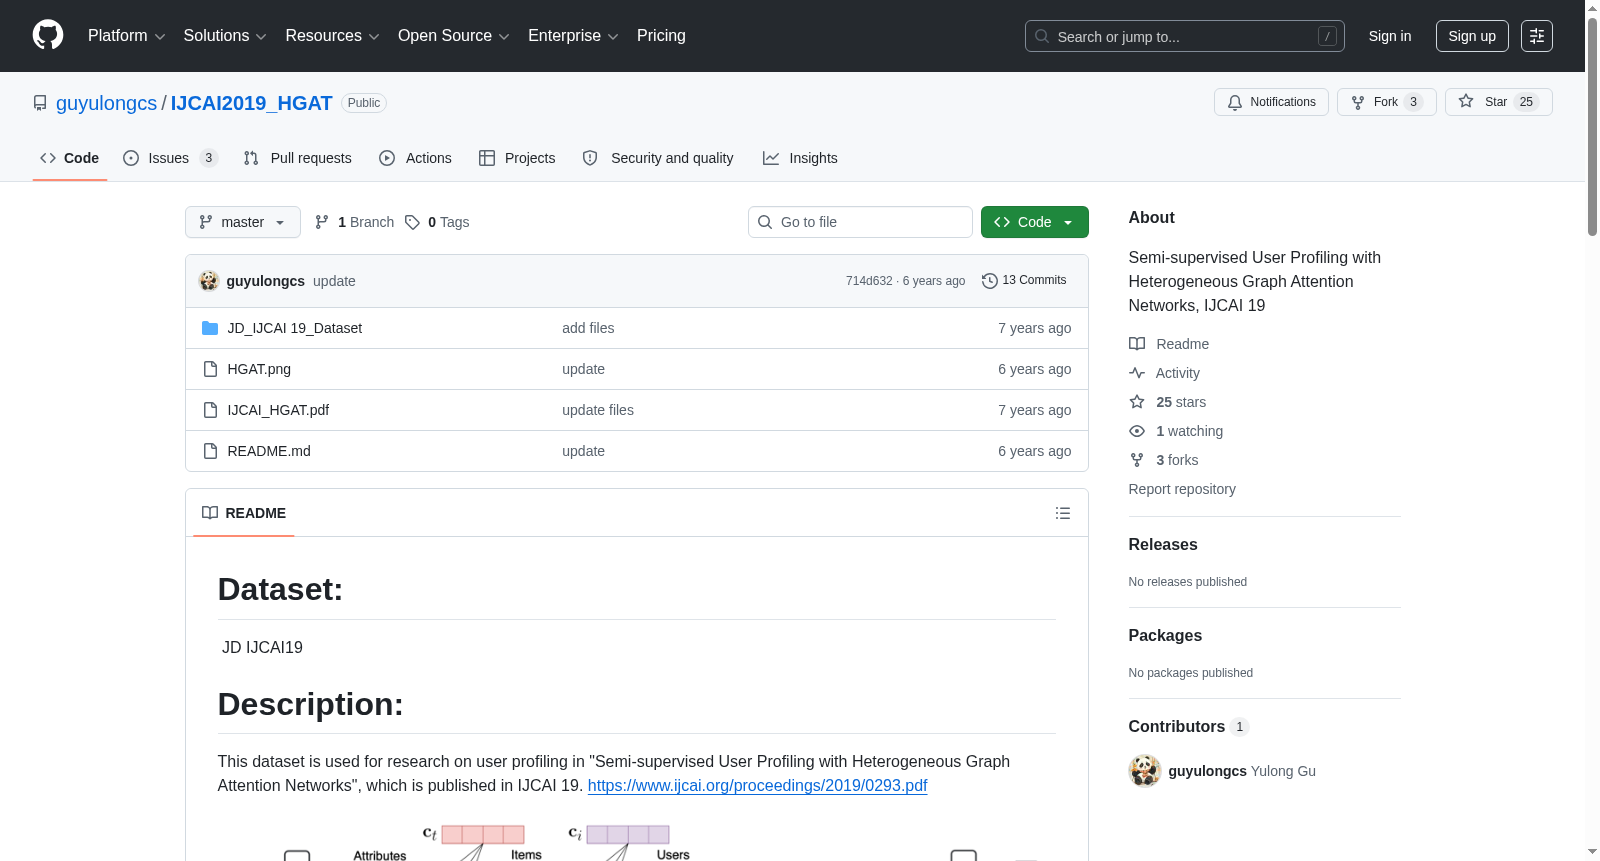Click the file icon for README.md
This screenshot has width=1600, height=861.
click(210, 451)
